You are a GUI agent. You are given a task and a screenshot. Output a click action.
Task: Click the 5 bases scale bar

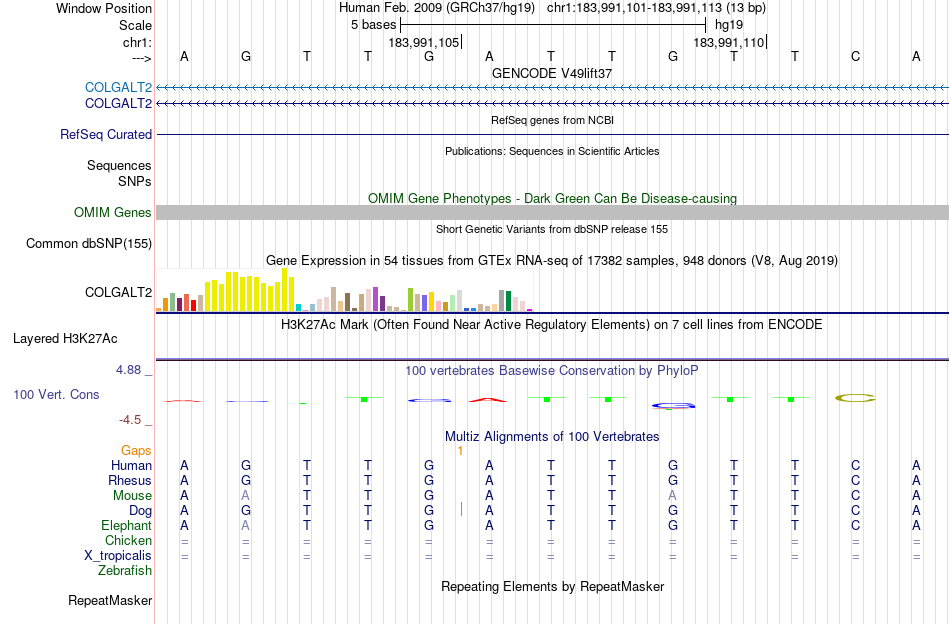553,25
